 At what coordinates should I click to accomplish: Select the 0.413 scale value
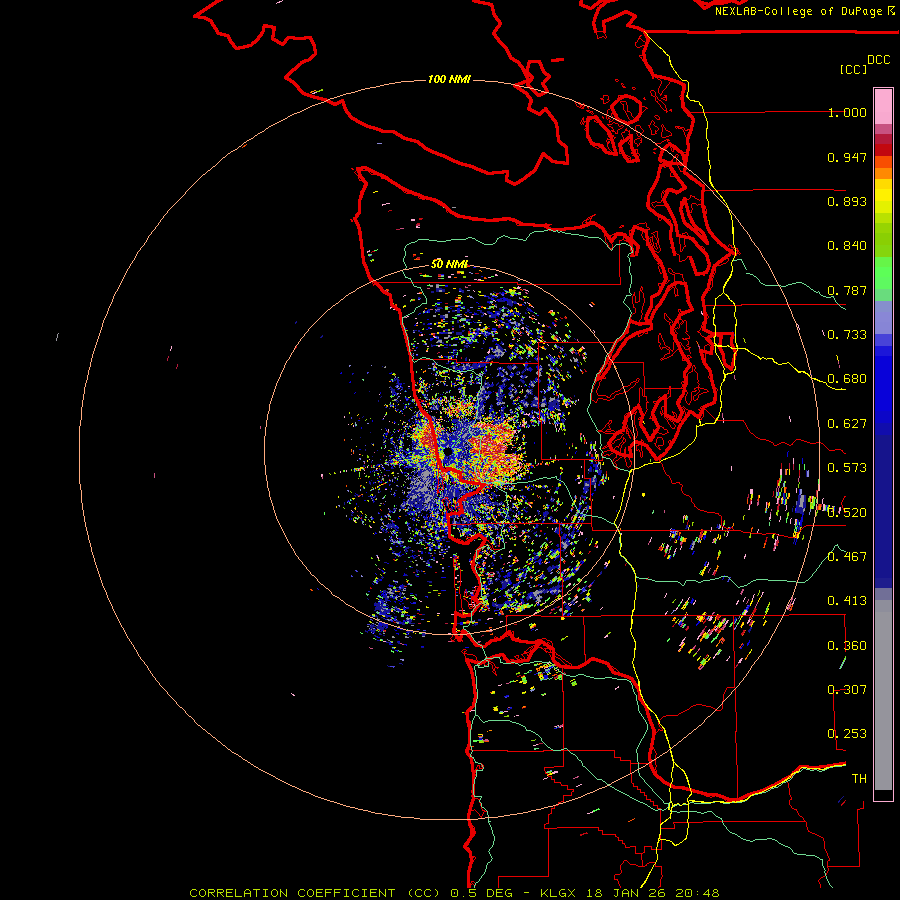pos(847,601)
